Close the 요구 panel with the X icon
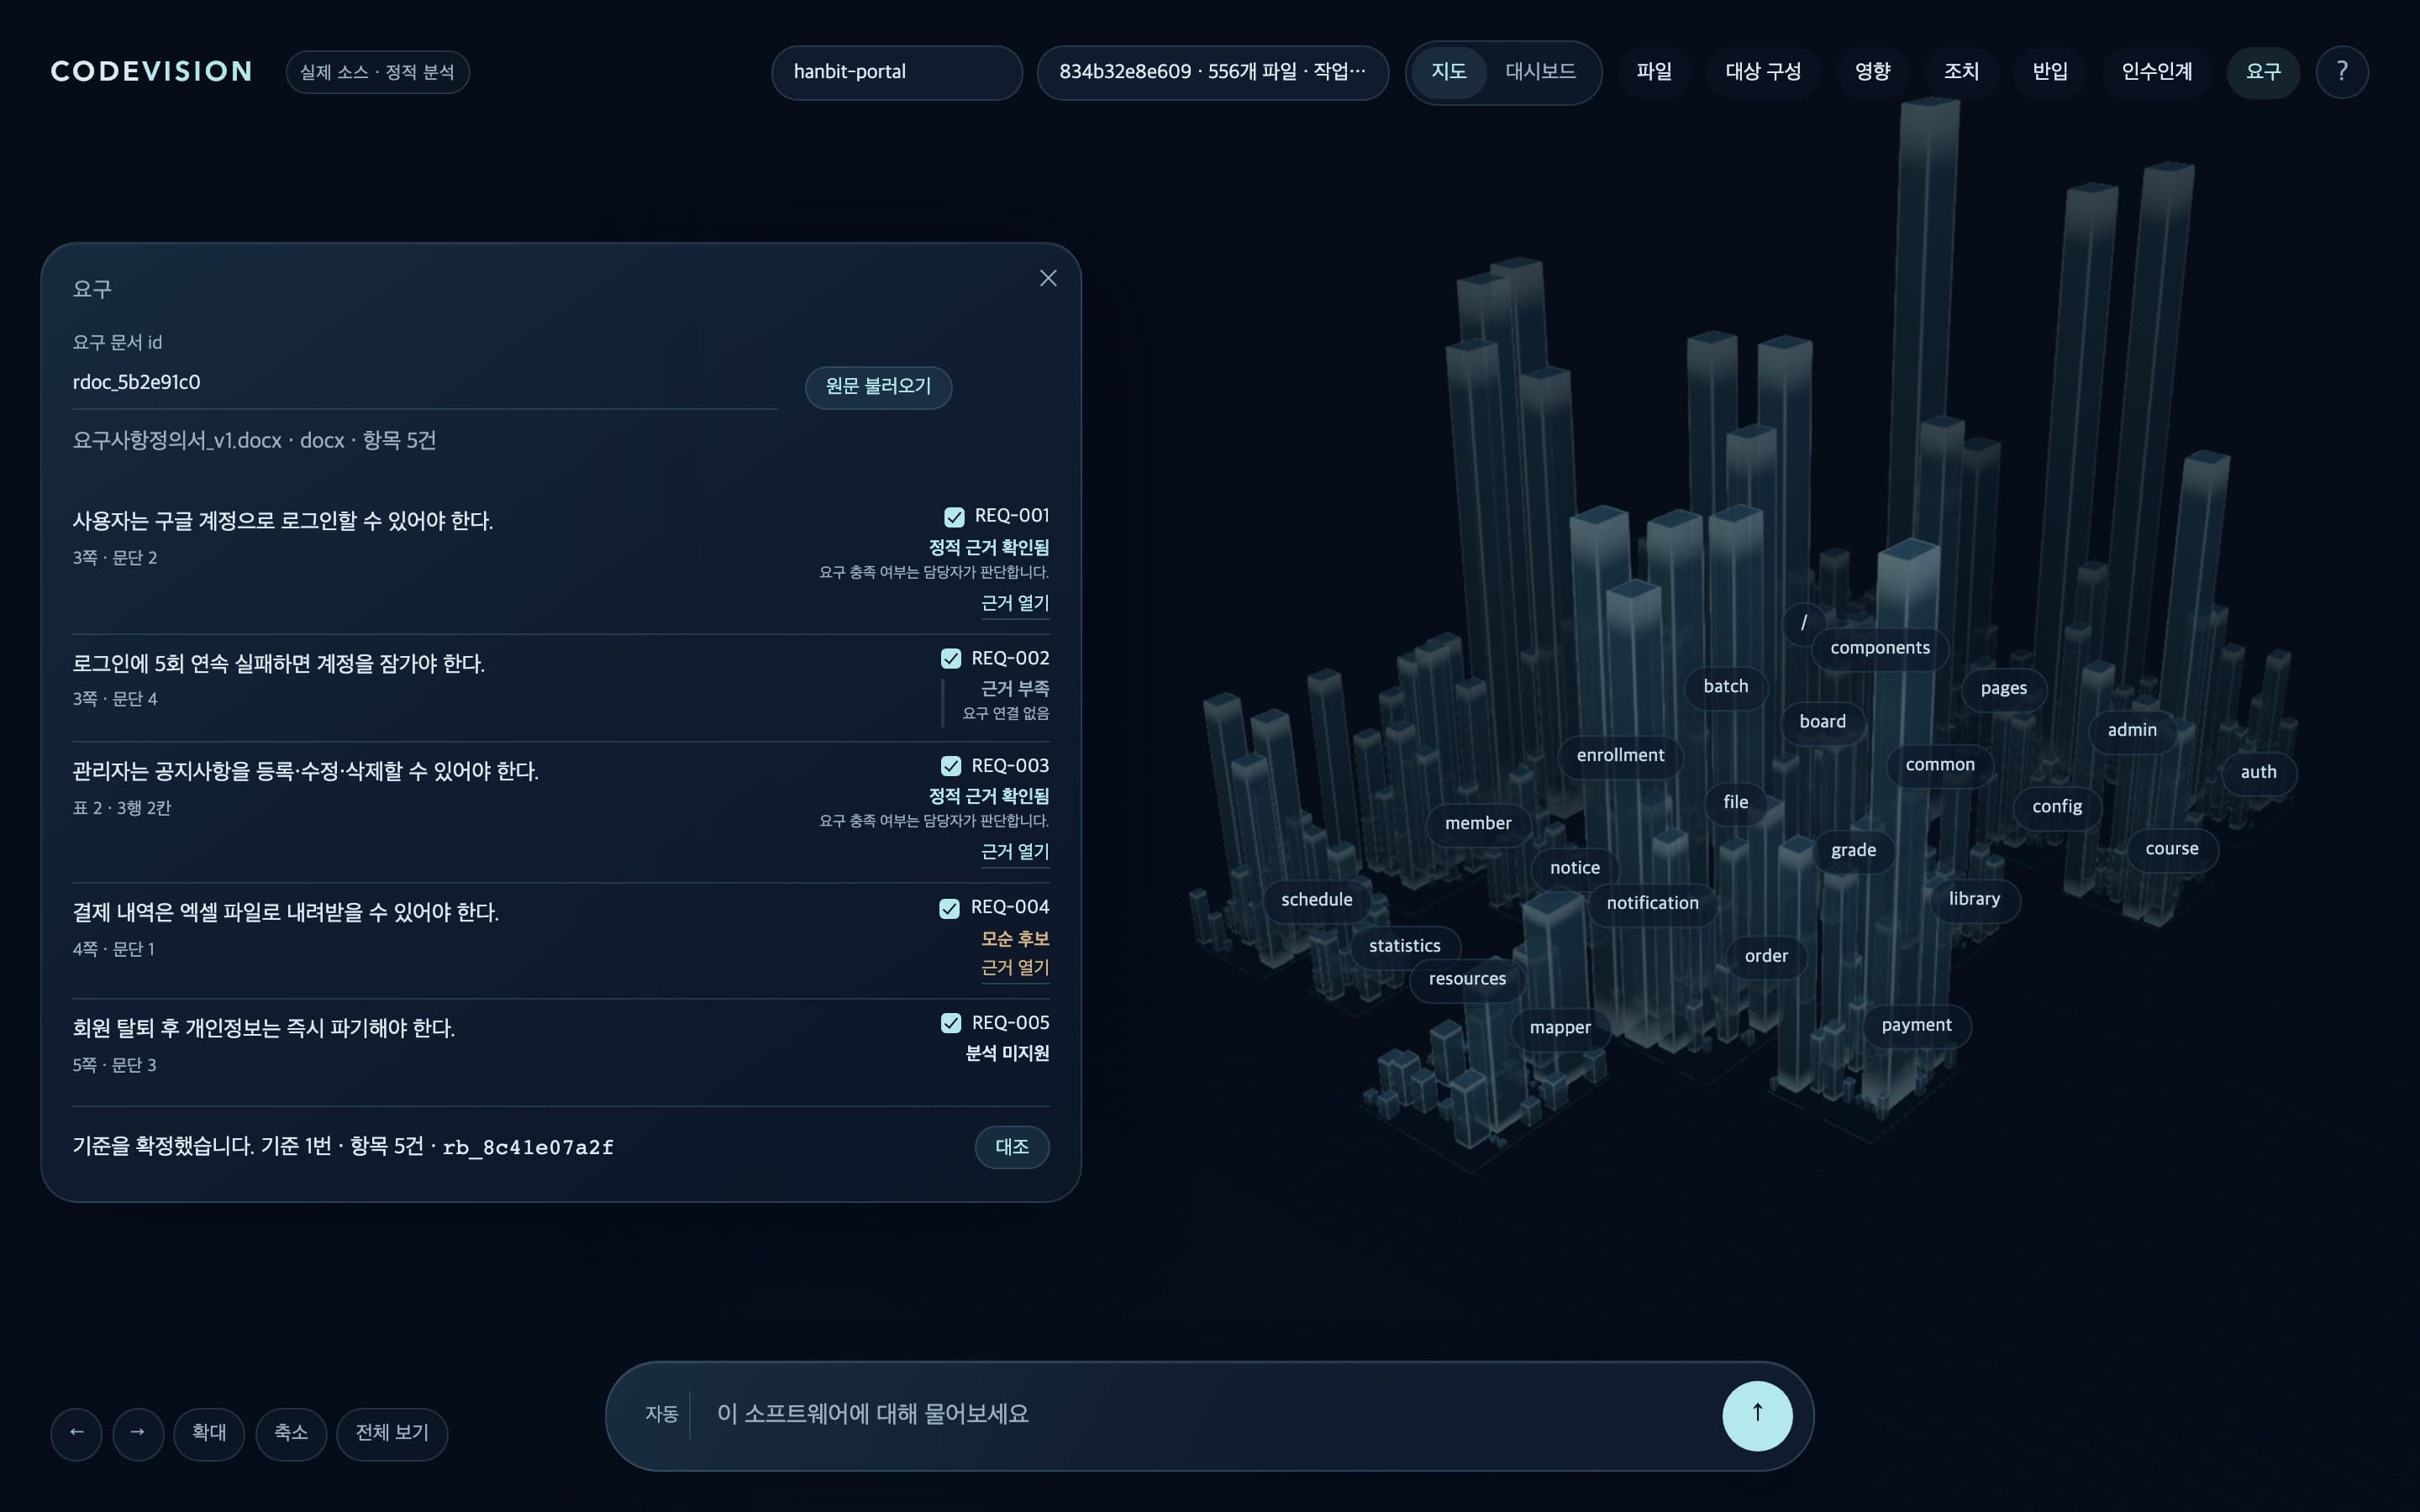This screenshot has width=2420, height=1512. pos(1047,278)
